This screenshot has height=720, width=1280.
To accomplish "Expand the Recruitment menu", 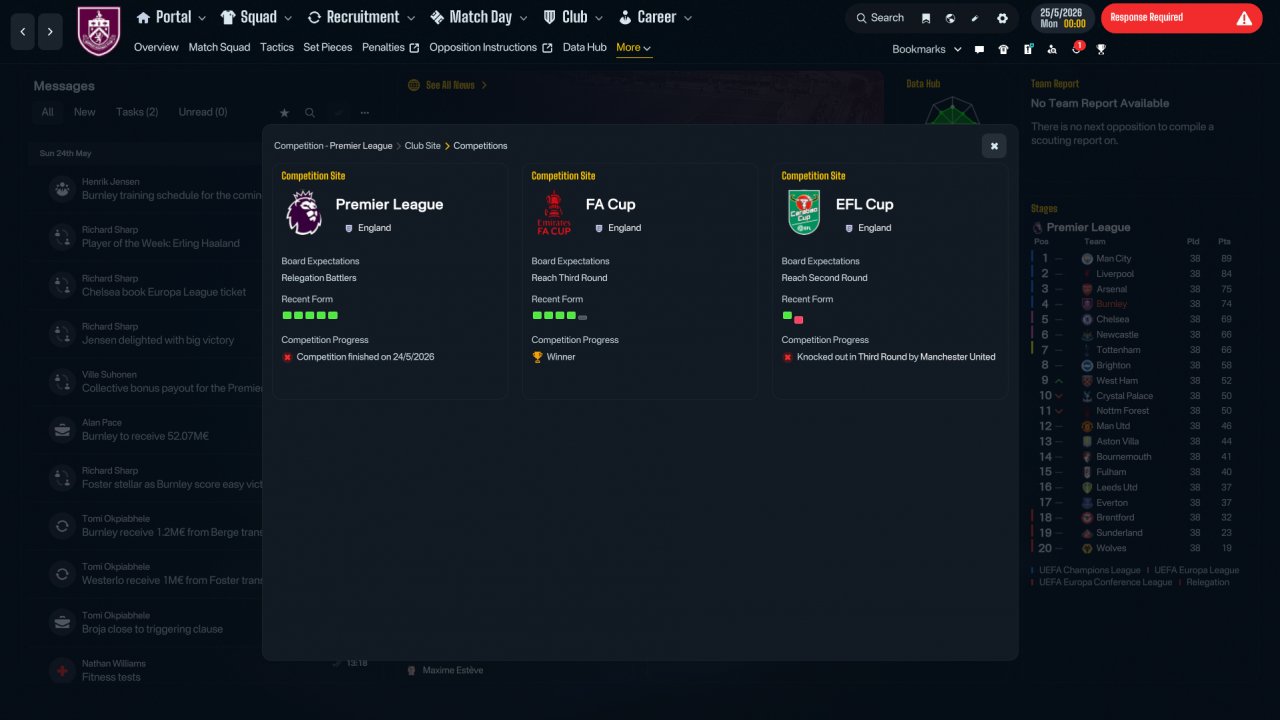I will pyautogui.click(x=361, y=17).
